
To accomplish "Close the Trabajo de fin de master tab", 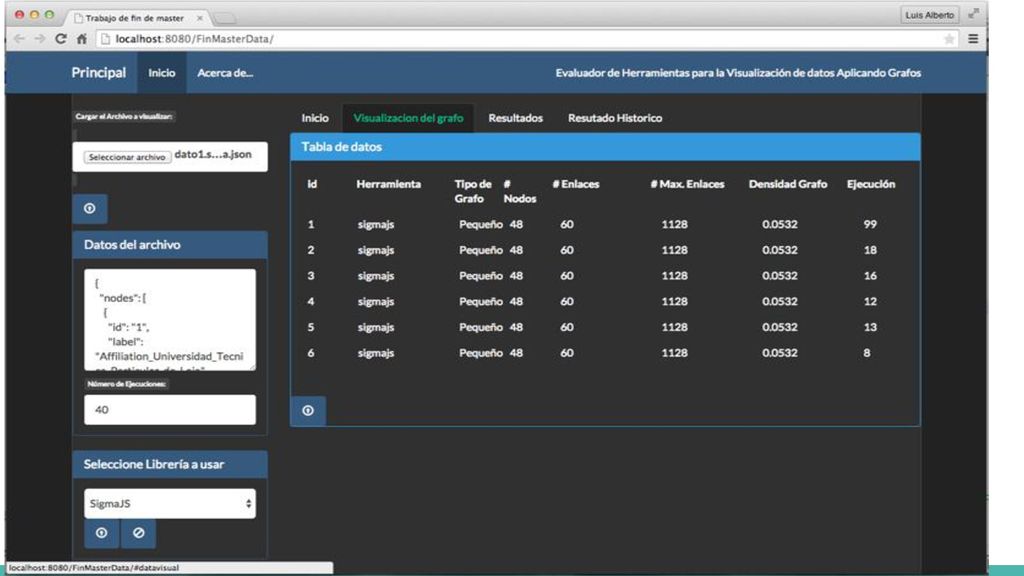I will click(200, 18).
